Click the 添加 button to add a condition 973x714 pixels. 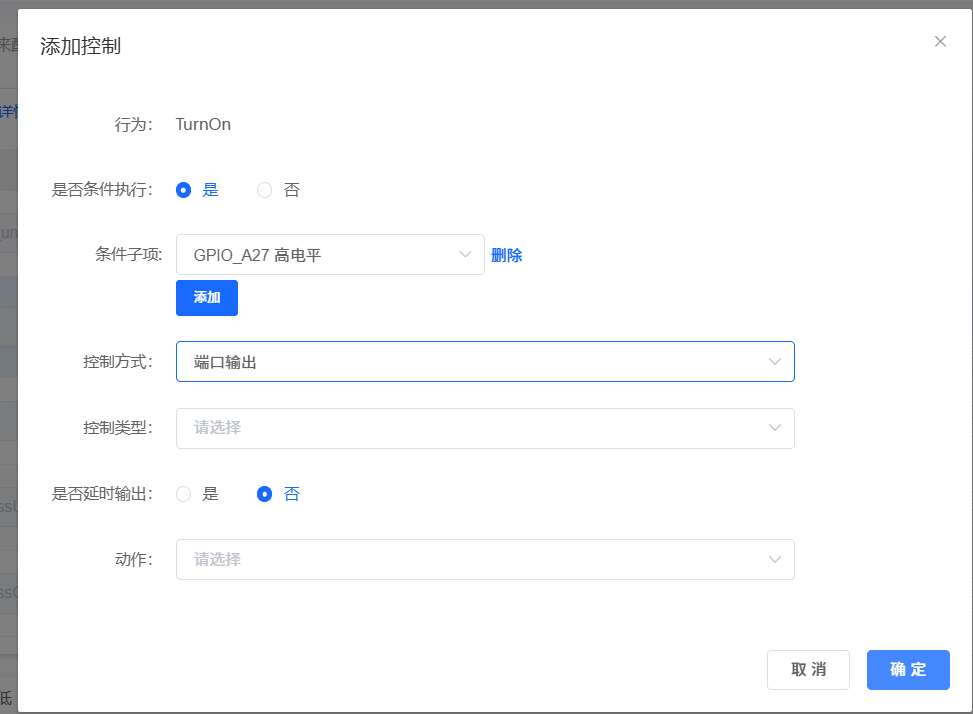(x=206, y=297)
